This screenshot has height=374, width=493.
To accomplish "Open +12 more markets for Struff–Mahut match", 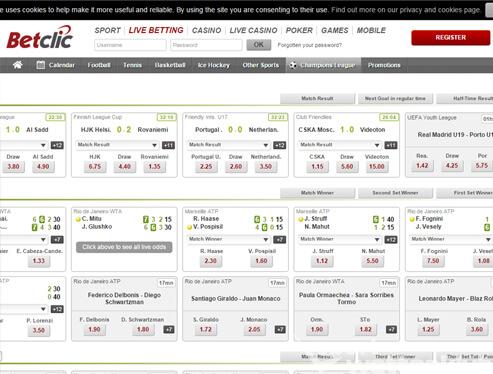I will pyautogui.click(x=391, y=240).
